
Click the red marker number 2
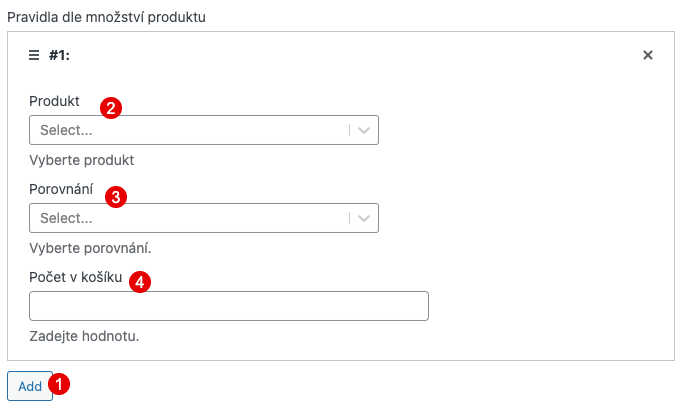[111, 108]
